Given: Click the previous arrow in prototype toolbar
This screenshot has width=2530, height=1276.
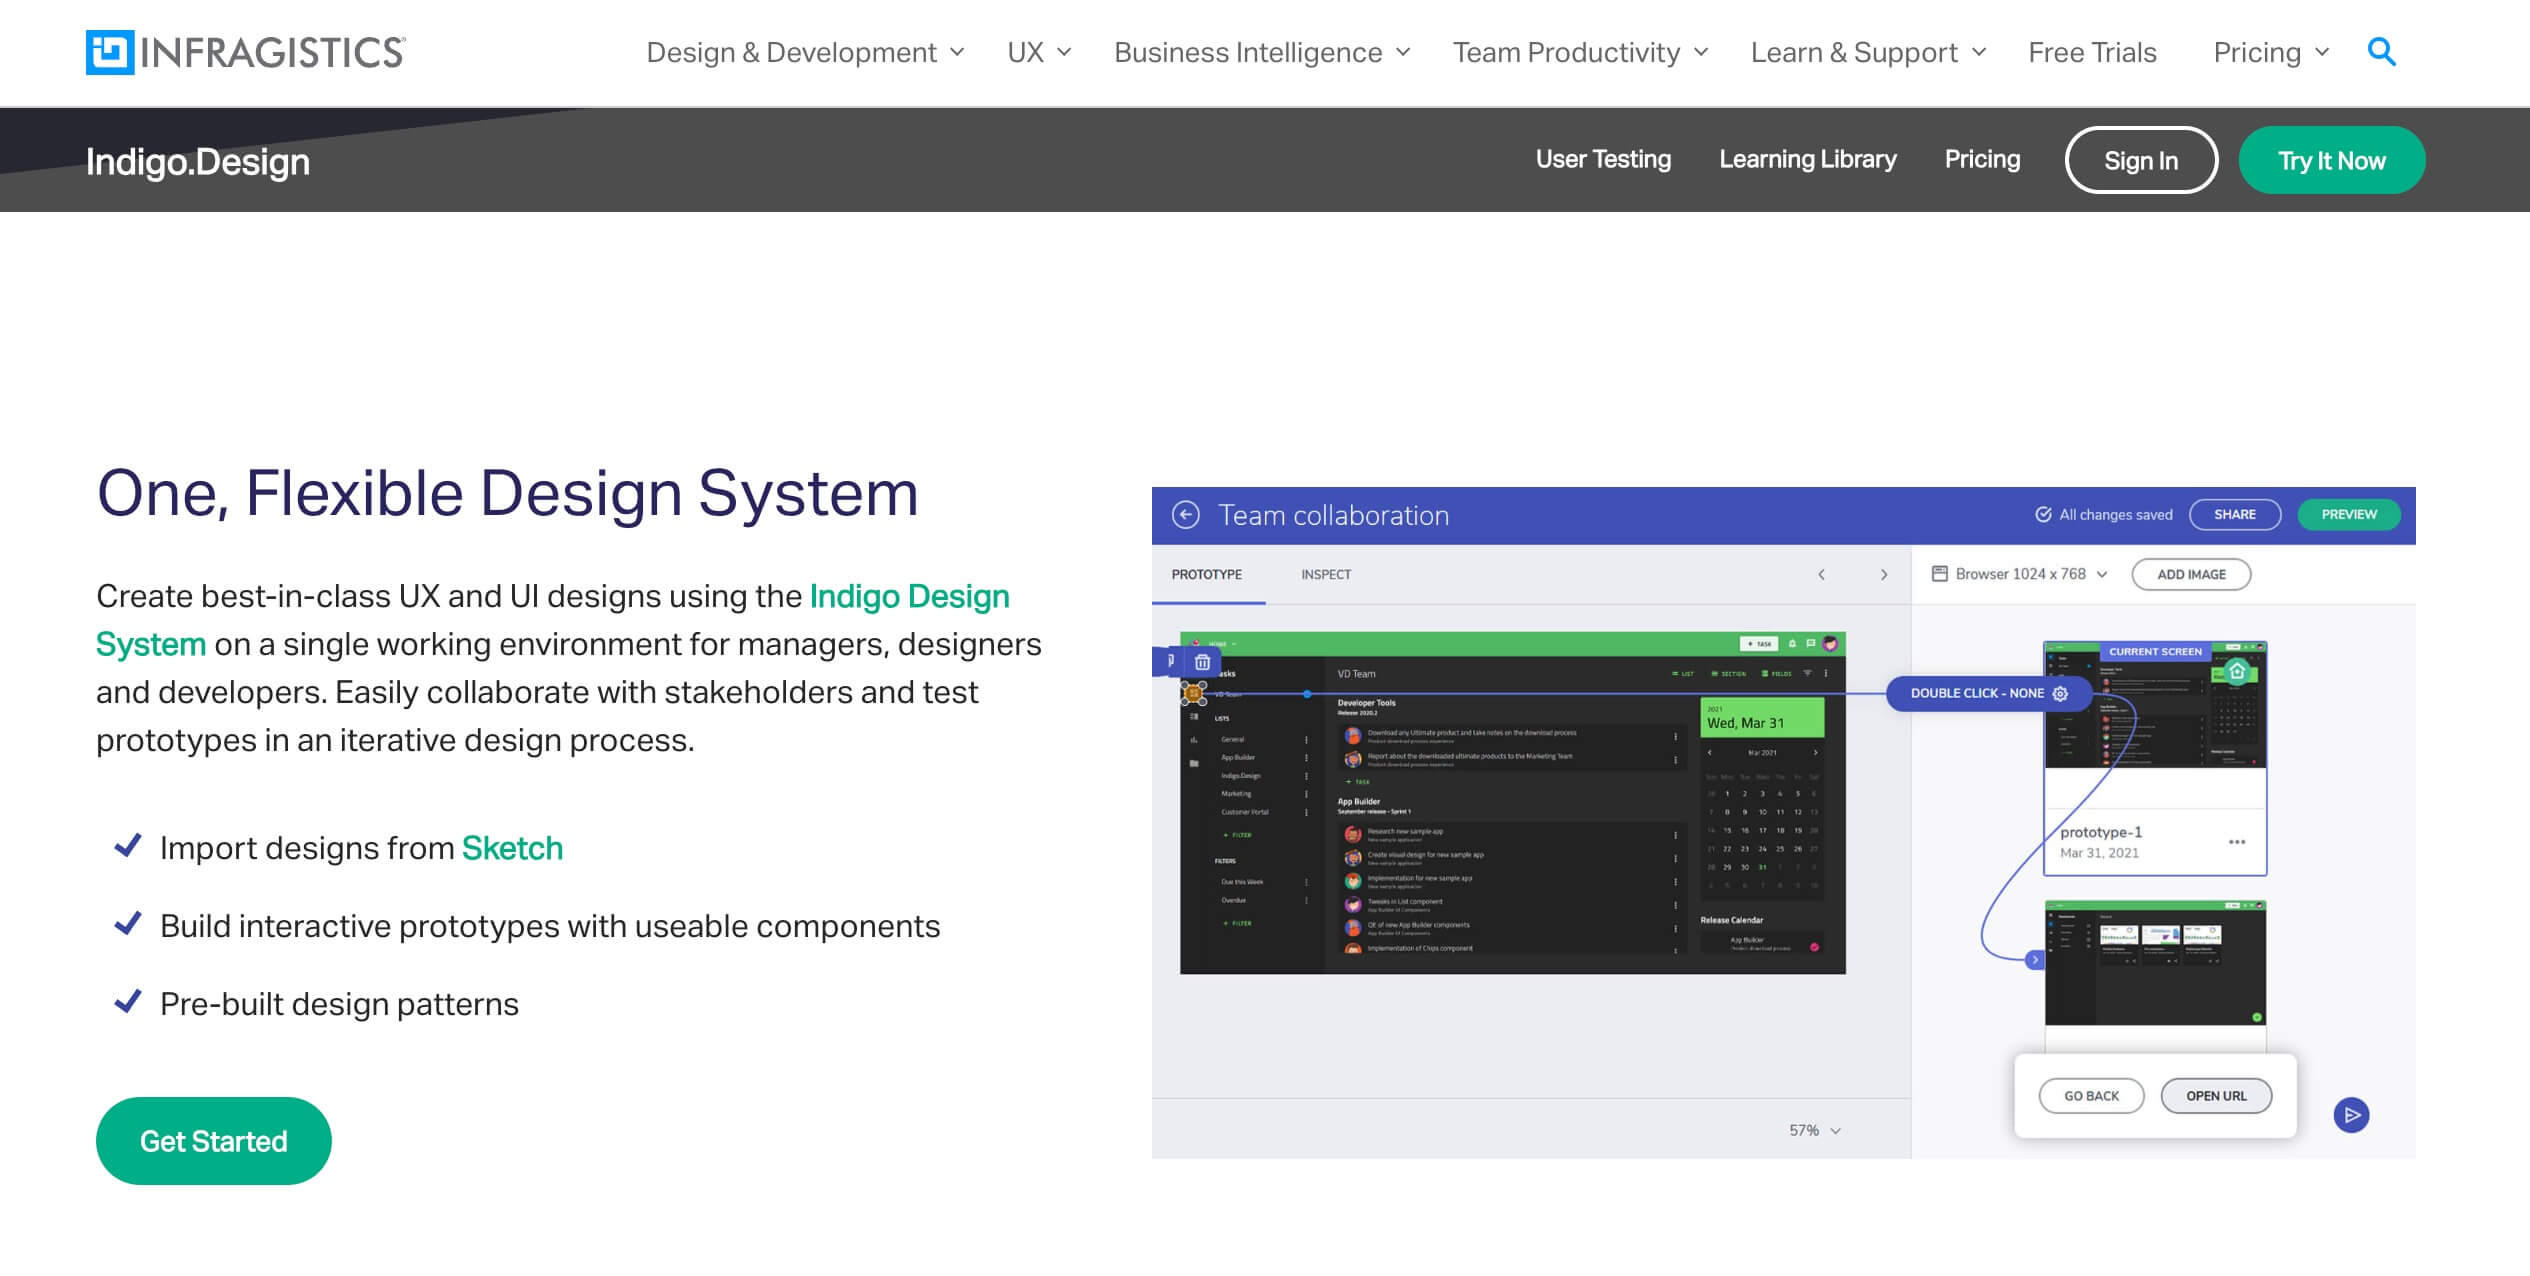Looking at the screenshot, I should (x=1821, y=575).
